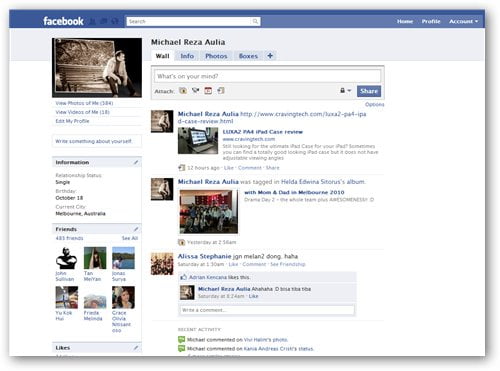Screen dimensions: 500x371
Task: Open Kania Andreas Cristi's status link
Action: pos(278,349)
